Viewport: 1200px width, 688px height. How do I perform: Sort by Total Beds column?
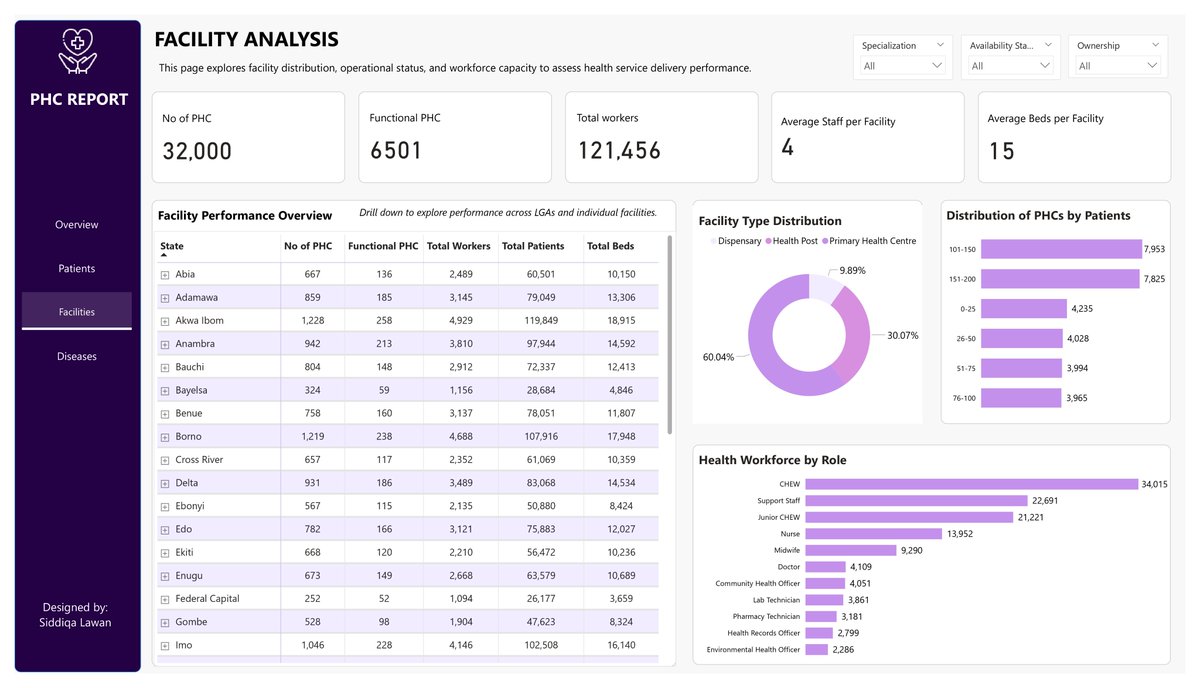(611, 246)
